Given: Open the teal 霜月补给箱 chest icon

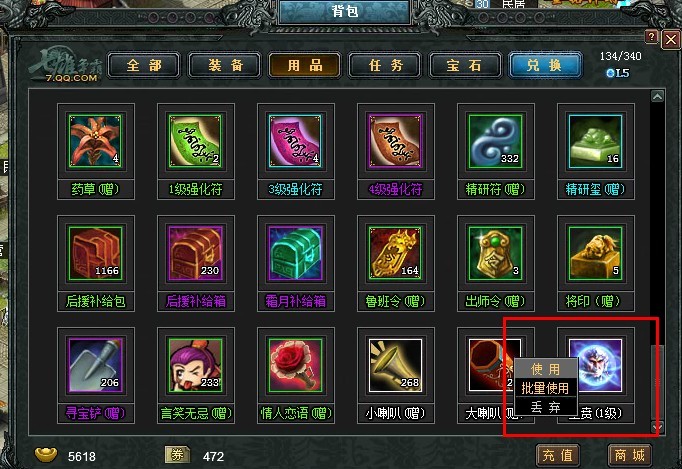Looking at the screenshot, I should coord(295,253).
